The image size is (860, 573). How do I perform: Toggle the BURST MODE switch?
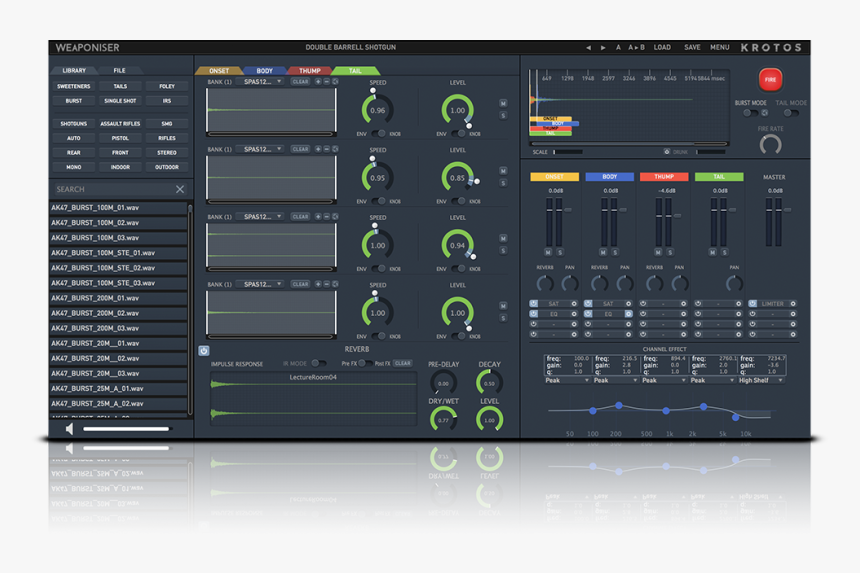click(750, 113)
